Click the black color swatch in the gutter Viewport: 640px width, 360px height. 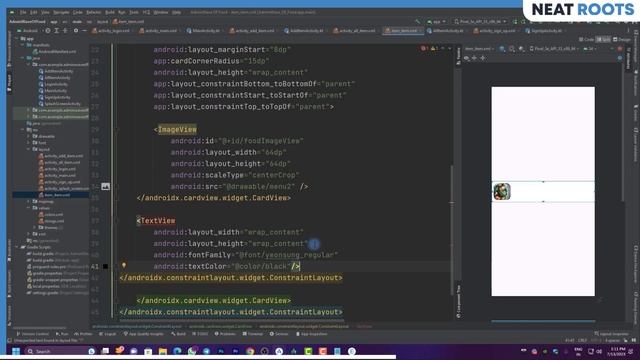105,267
